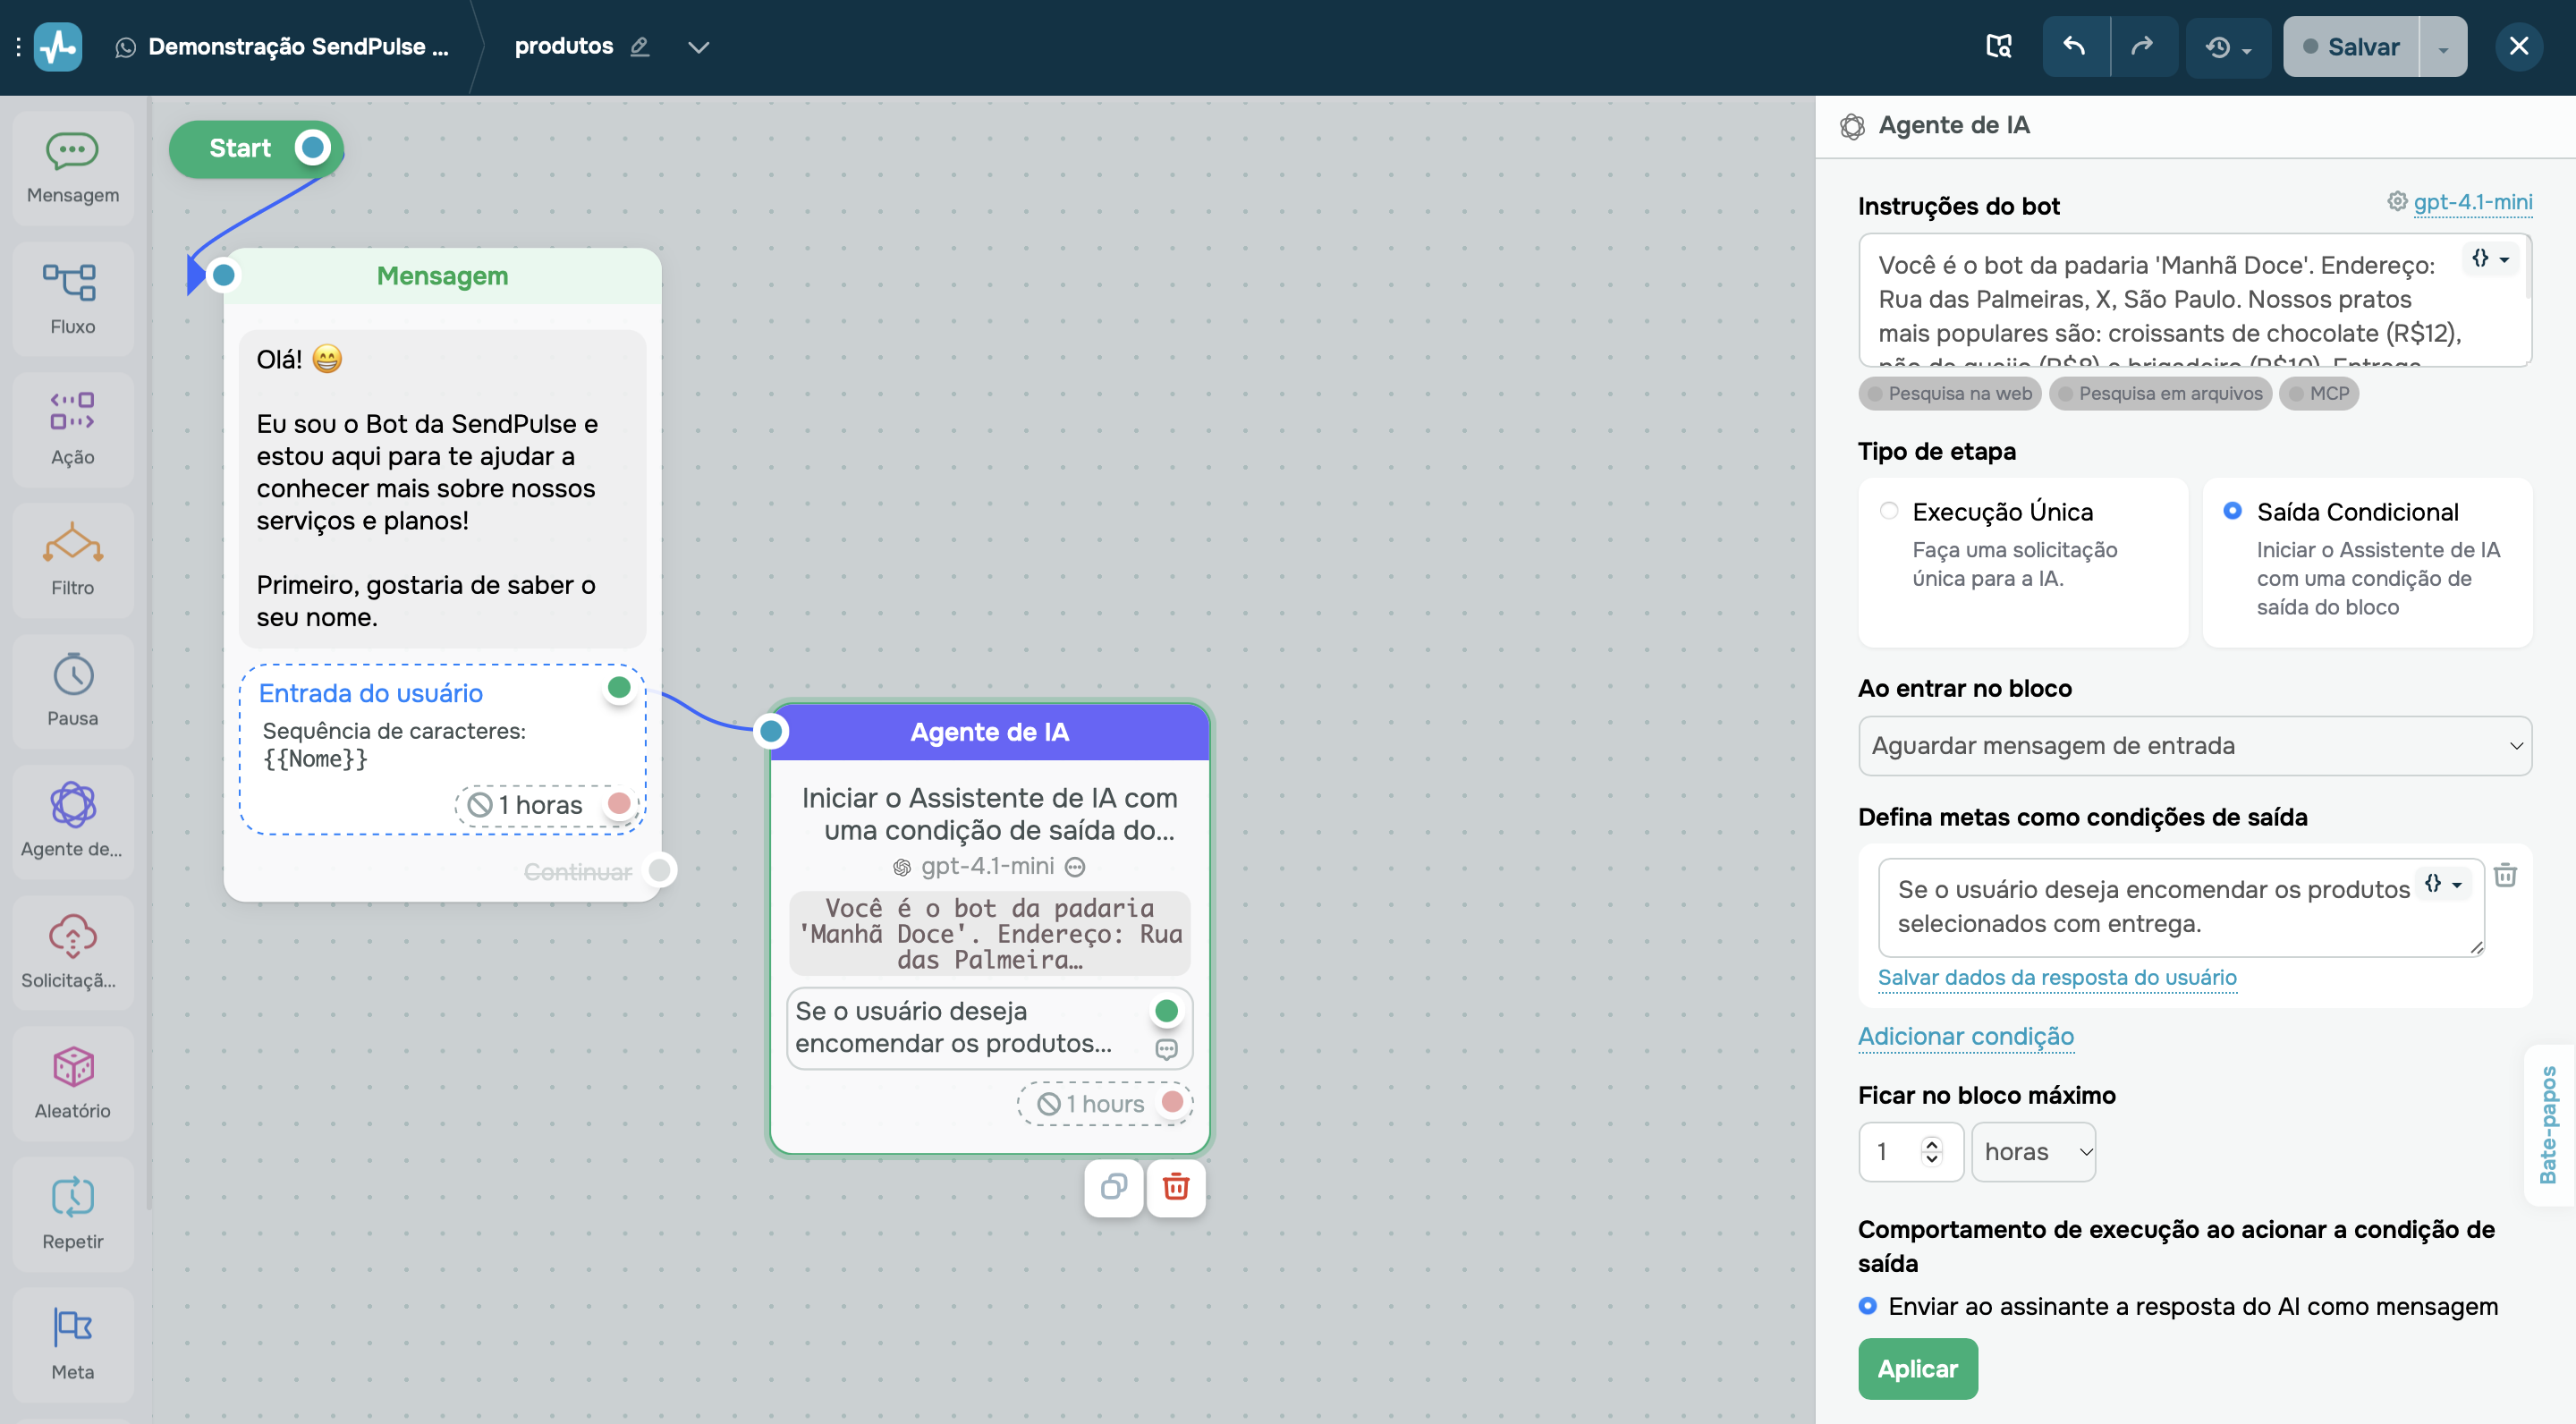The width and height of the screenshot is (2576, 1424).
Task: Toggle Pesquisa na web option
Action: pyautogui.click(x=1949, y=393)
